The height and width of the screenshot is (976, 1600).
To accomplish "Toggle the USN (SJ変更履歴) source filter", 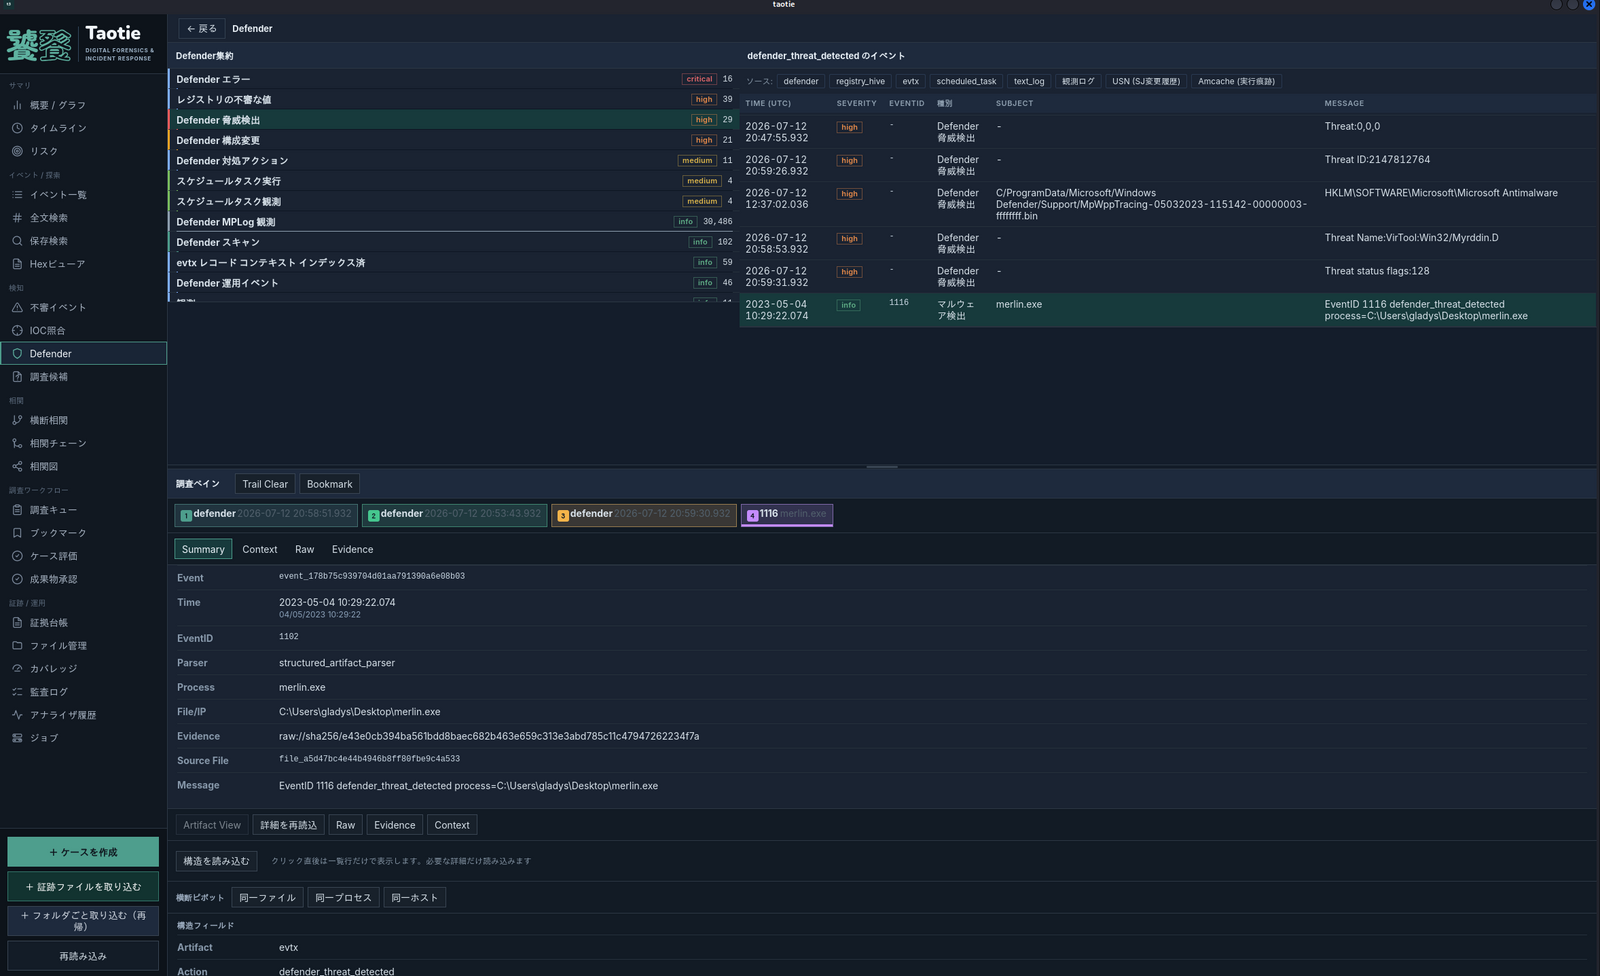I will click(1146, 81).
